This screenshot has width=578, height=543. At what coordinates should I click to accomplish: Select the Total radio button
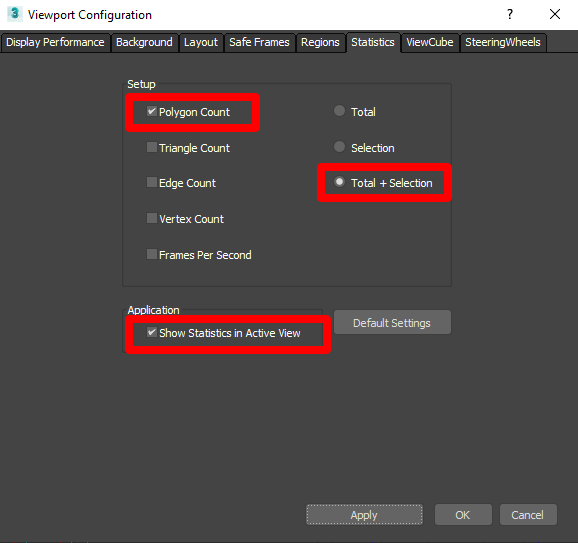click(339, 111)
